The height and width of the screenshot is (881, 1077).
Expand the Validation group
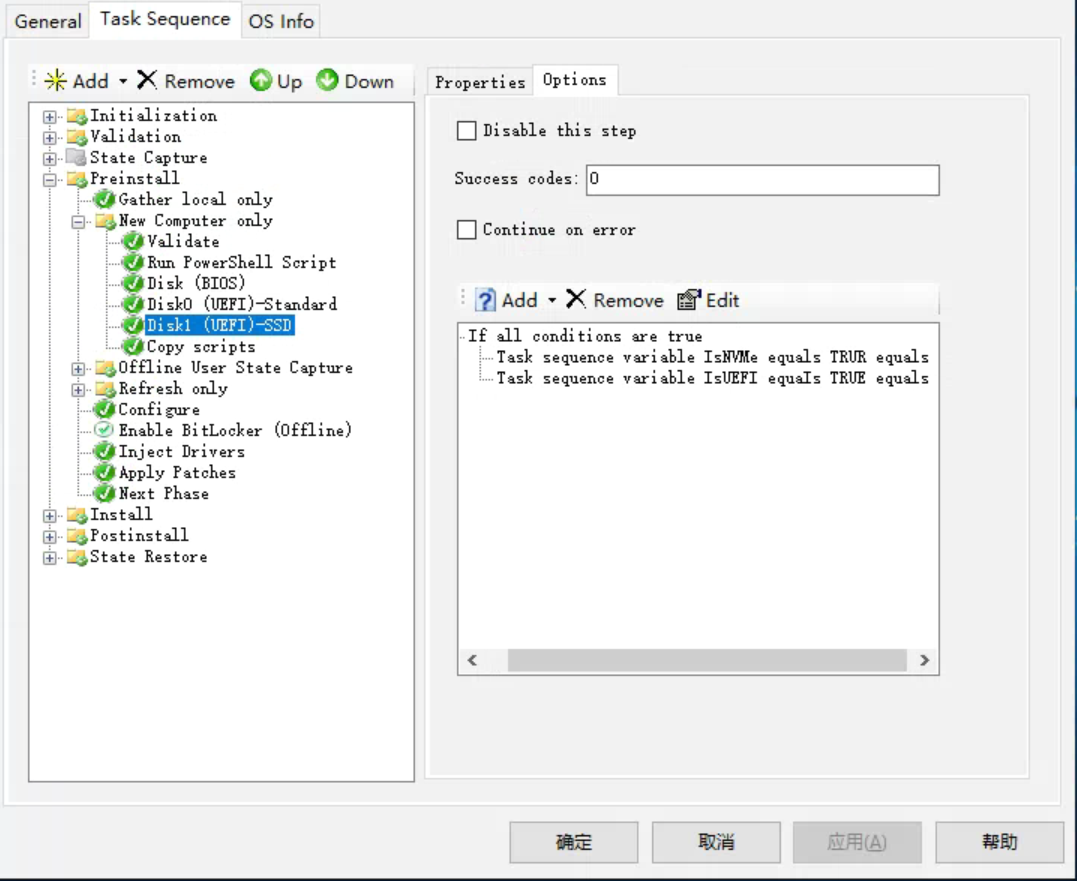49,138
